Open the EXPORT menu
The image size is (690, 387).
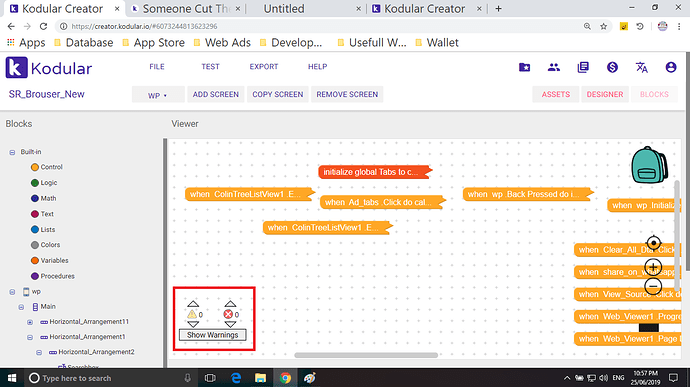pos(264,66)
